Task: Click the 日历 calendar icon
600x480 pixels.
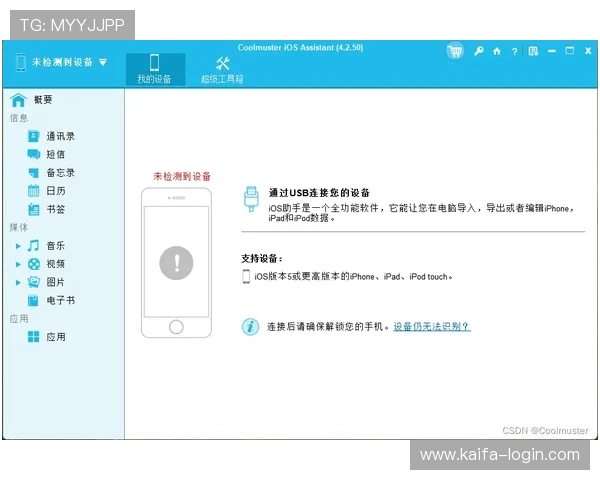Action: tap(34, 191)
